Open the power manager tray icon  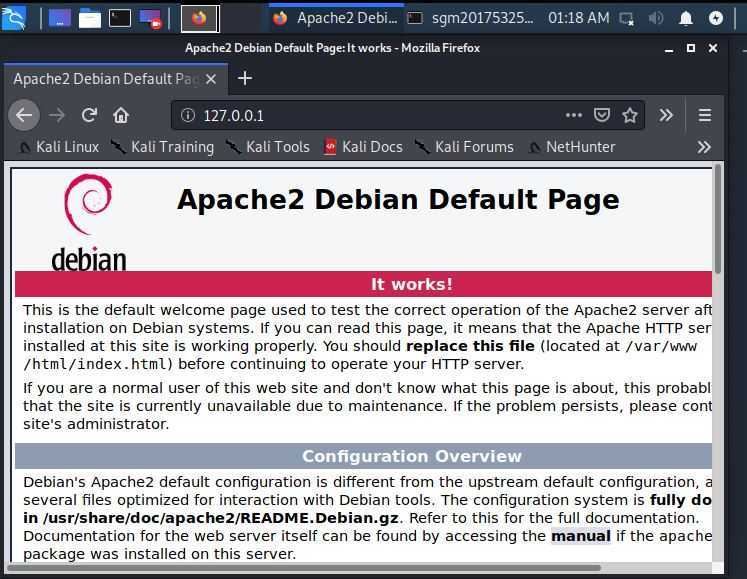[x=716, y=18]
